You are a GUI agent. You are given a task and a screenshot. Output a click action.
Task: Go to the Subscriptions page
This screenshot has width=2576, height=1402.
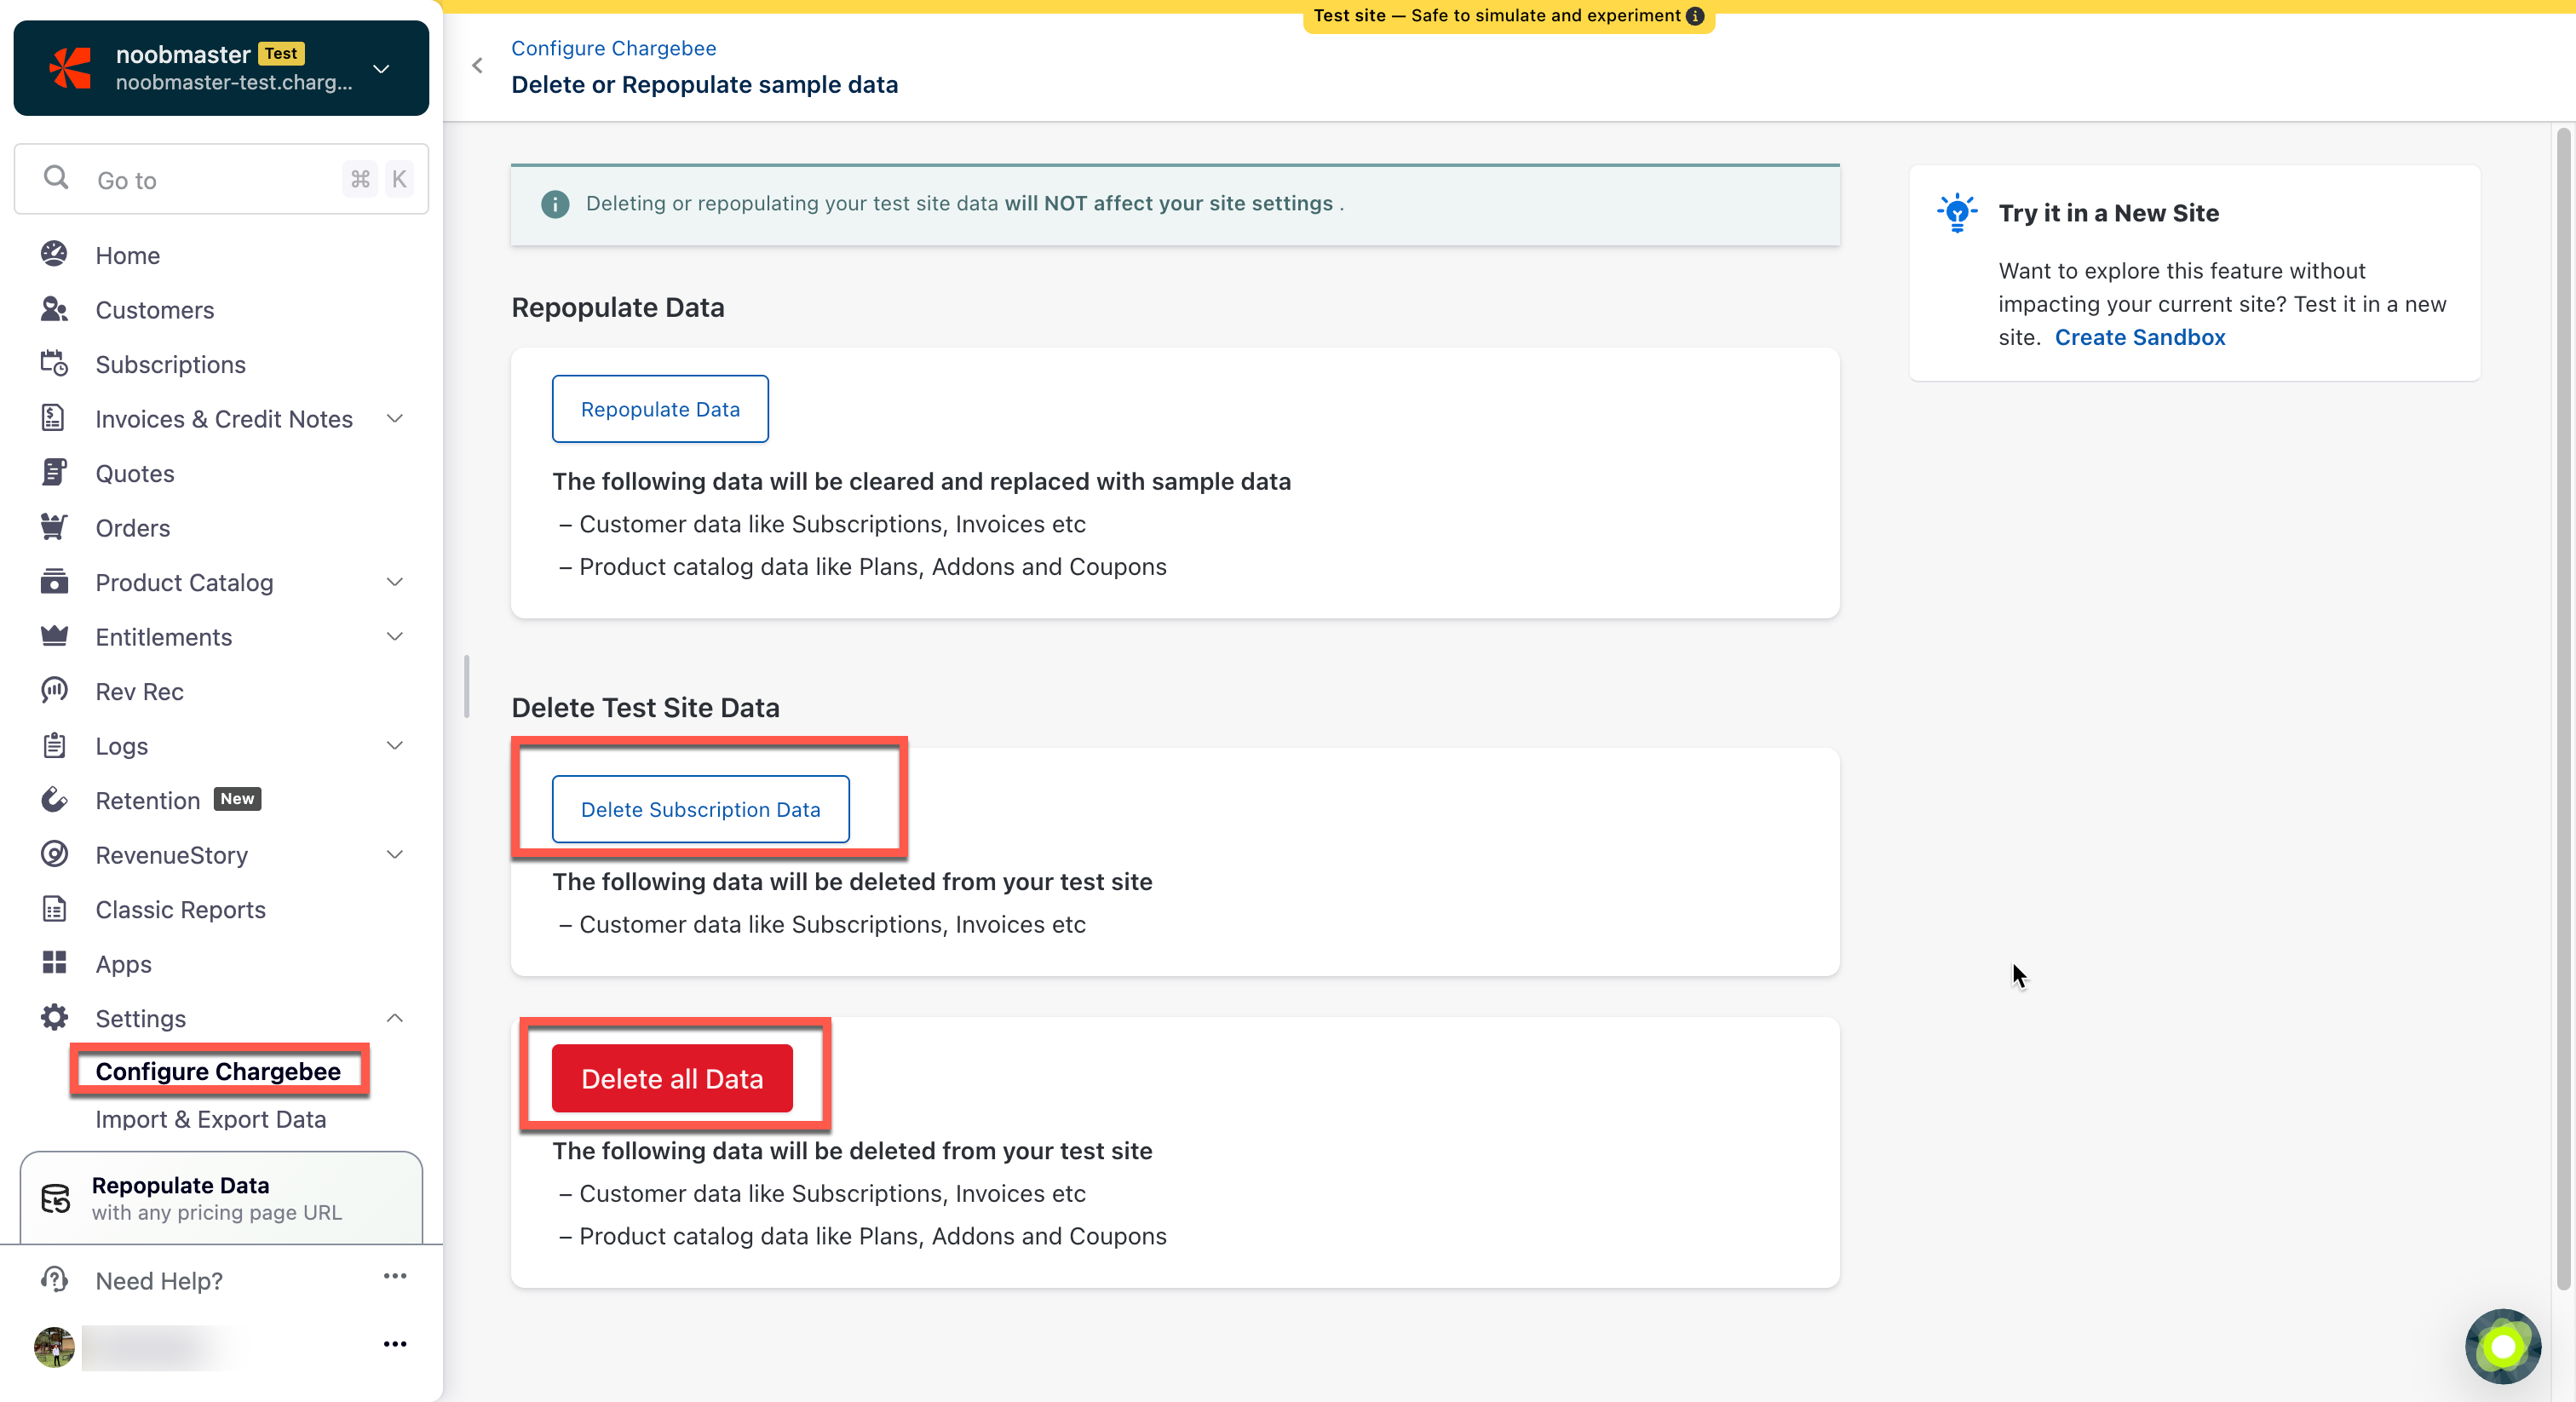tap(170, 364)
